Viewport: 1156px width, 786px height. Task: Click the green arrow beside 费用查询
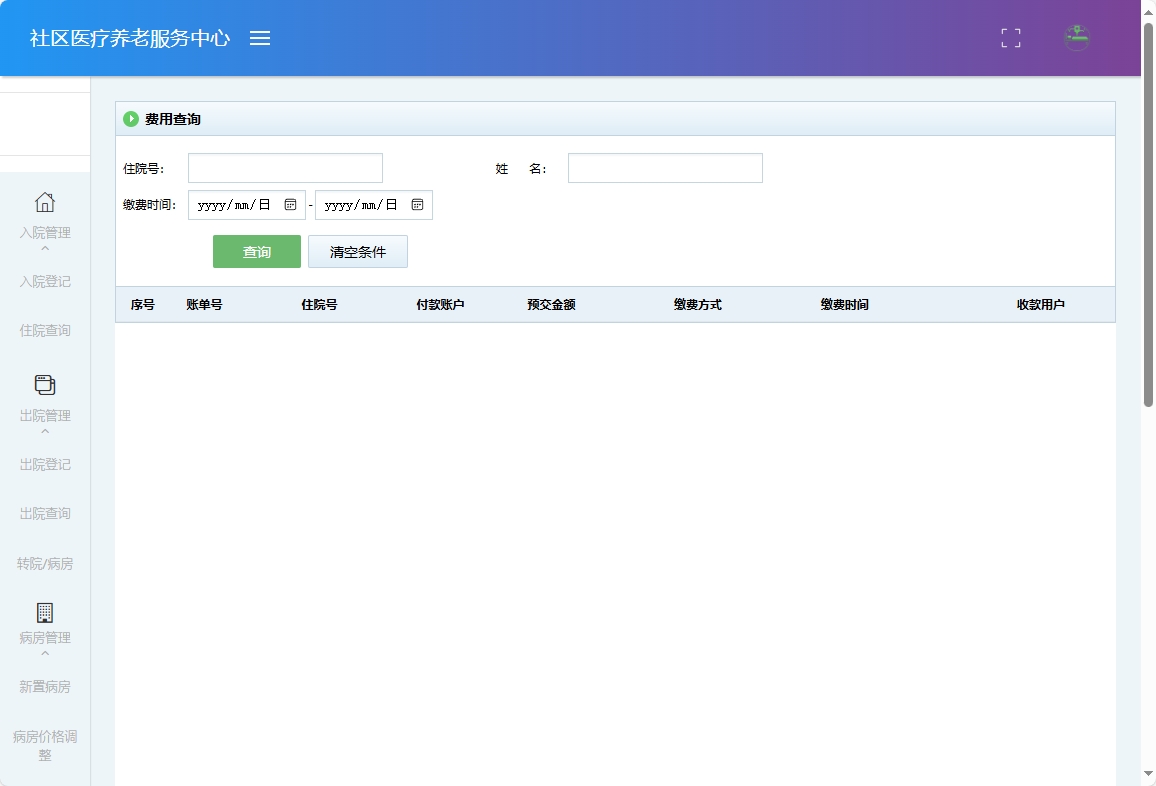[x=131, y=118]
